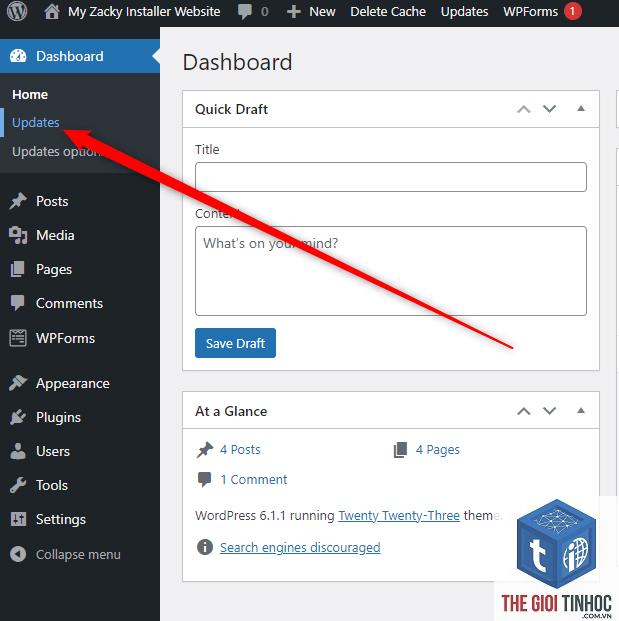Open Updates options submenu item
Screen dimensions: 619x621
(x=56, y=152)
